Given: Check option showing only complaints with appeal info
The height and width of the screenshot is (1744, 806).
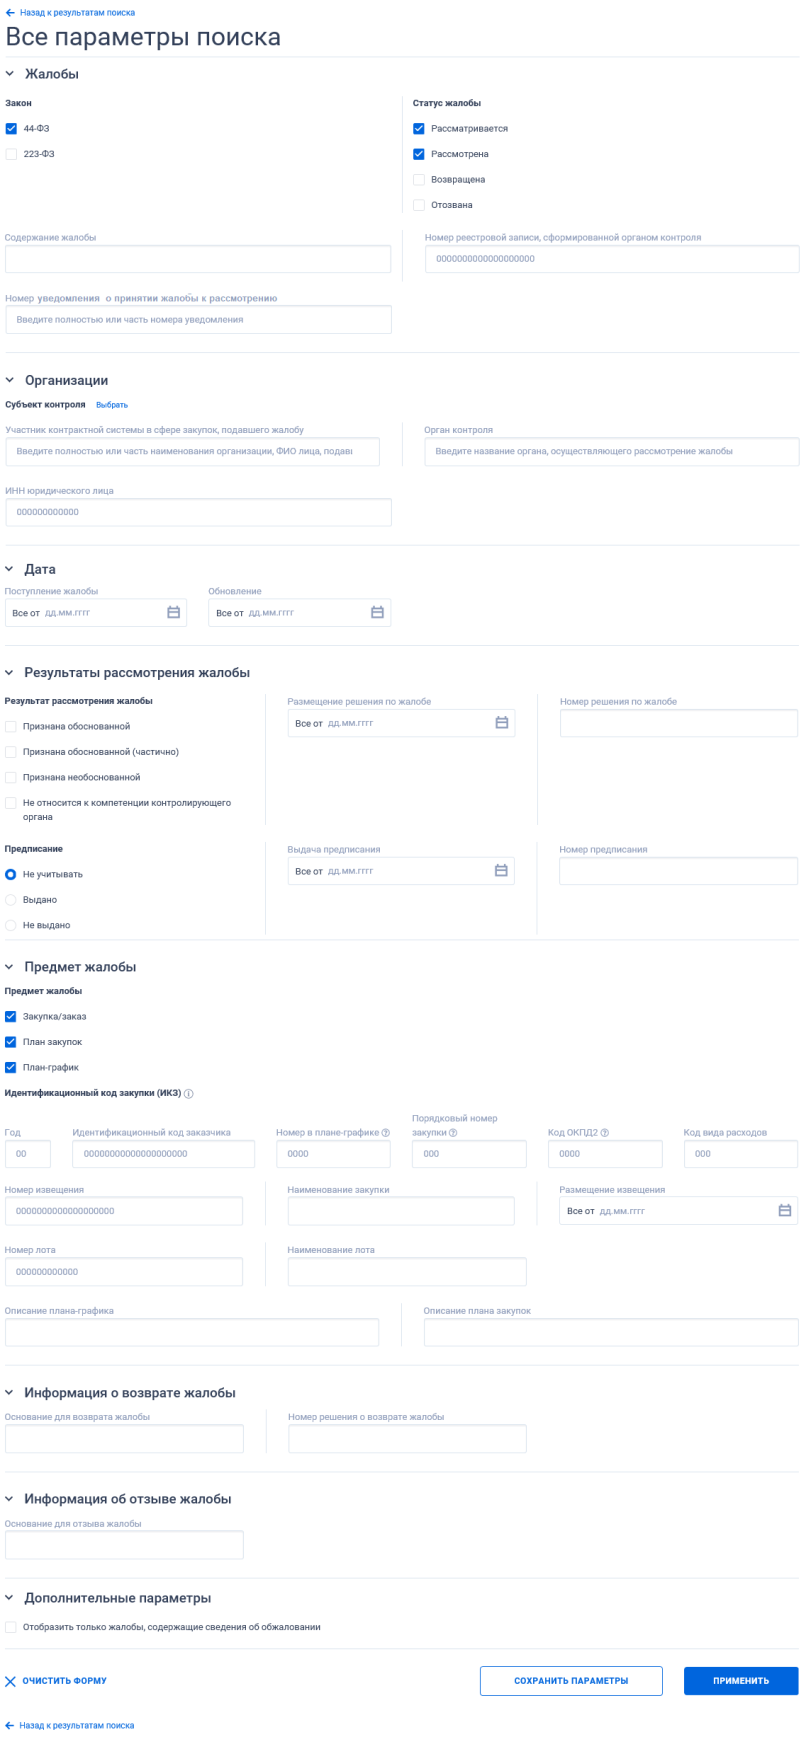Looking at the screenshot, I should (11, 1628).
